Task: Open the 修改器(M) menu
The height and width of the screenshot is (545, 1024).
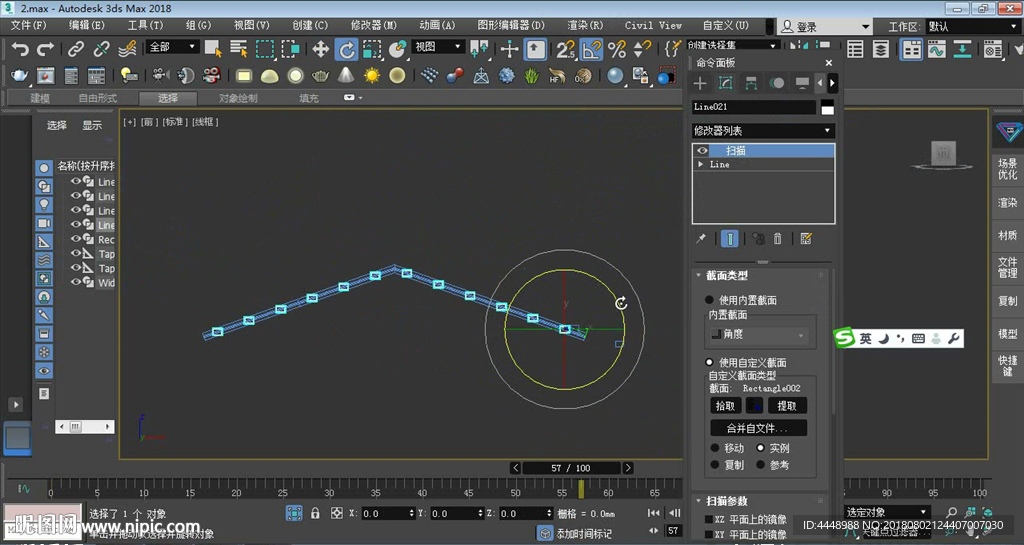Action: click(374, 25)
